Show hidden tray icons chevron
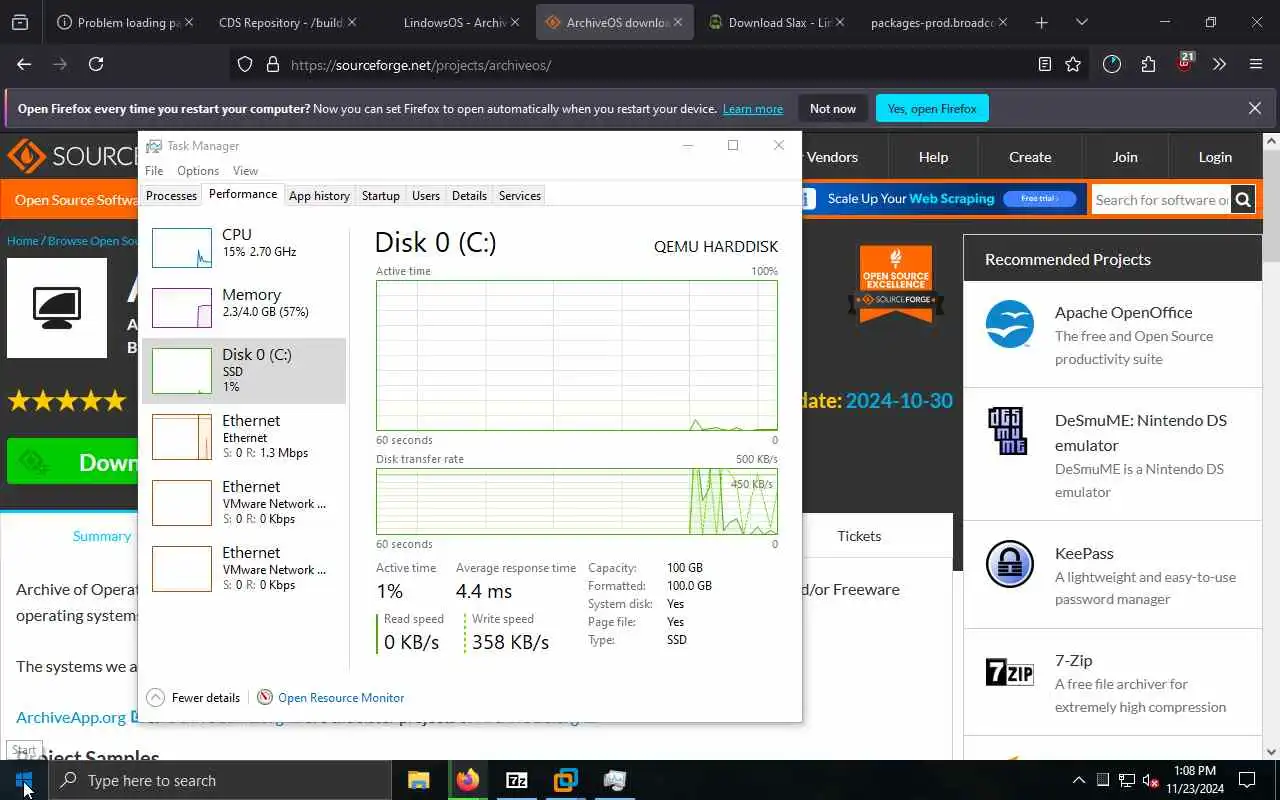Screen dimensions: 1280x800 (x=1078, y=780)
